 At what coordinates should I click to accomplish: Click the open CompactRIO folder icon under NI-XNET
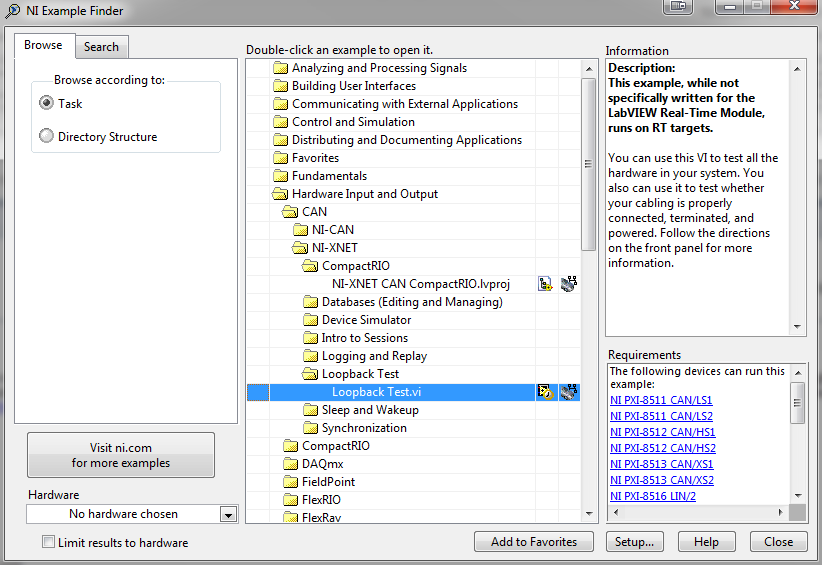pyautogui.click(x=310, y=266)
